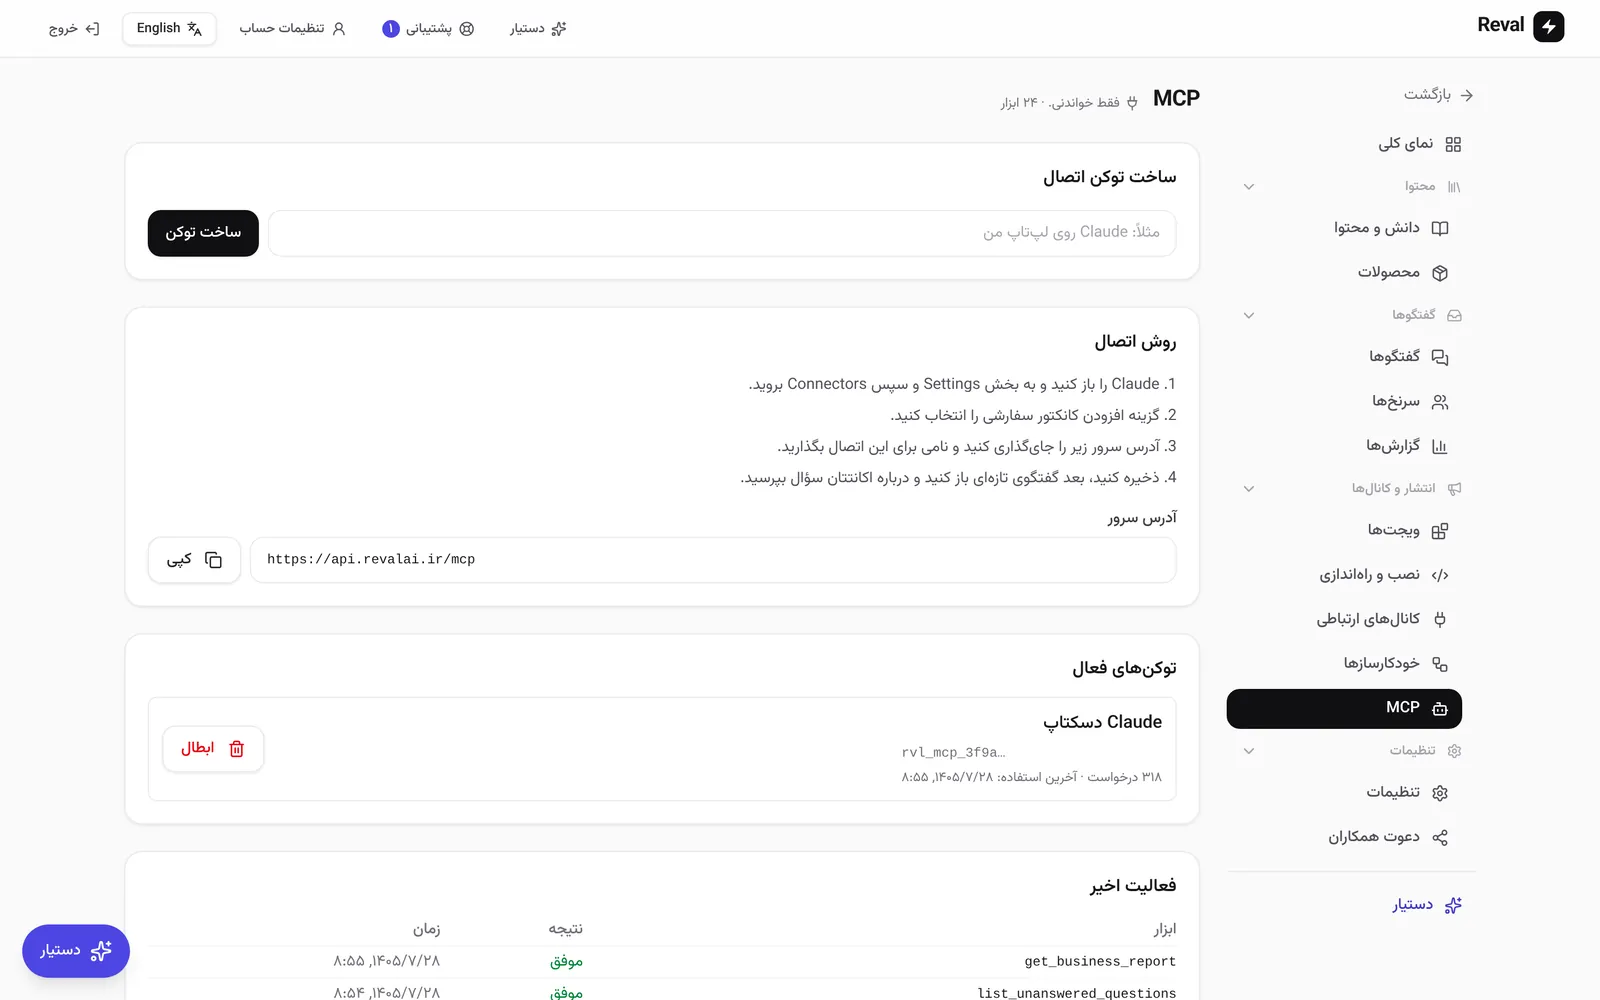The width and height of the screenshot is (1600, 1000).
Task: Open نصب و راه‌اندازی code icon
Action: coord(1440,575)
